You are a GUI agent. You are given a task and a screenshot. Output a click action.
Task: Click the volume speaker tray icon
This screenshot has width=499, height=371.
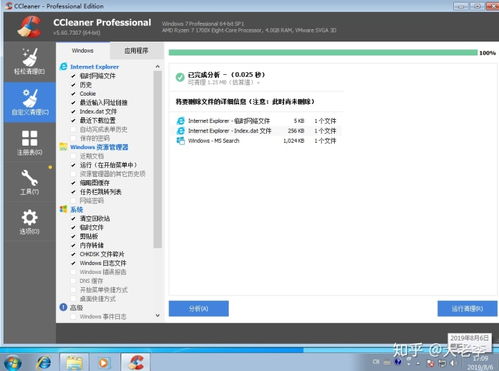[x=452, y=363]
